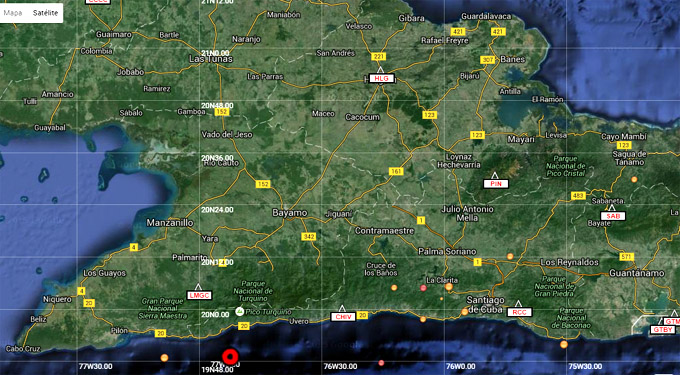Click the route 483 road shield
Image resolution: width=680 pixels, height=375 pixels.
[x=578, y=196]
